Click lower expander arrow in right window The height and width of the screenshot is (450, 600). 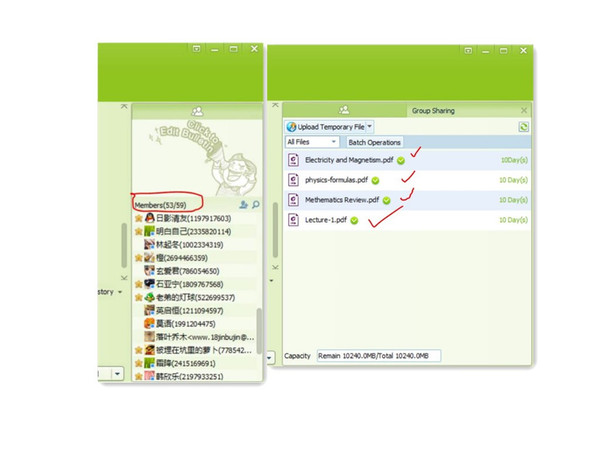point(275,267)
